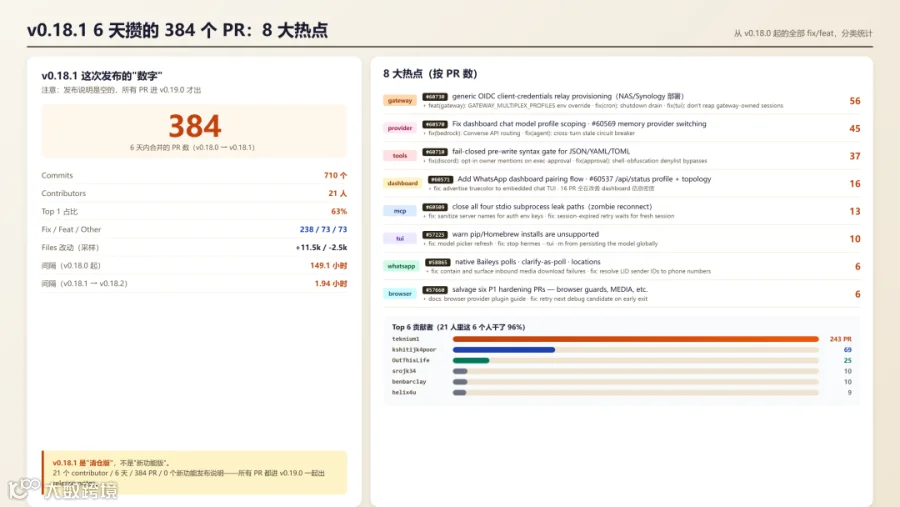Click close all four stdio subprocess title
This screenshot has height=507, width=900.
tap(552, 206)
